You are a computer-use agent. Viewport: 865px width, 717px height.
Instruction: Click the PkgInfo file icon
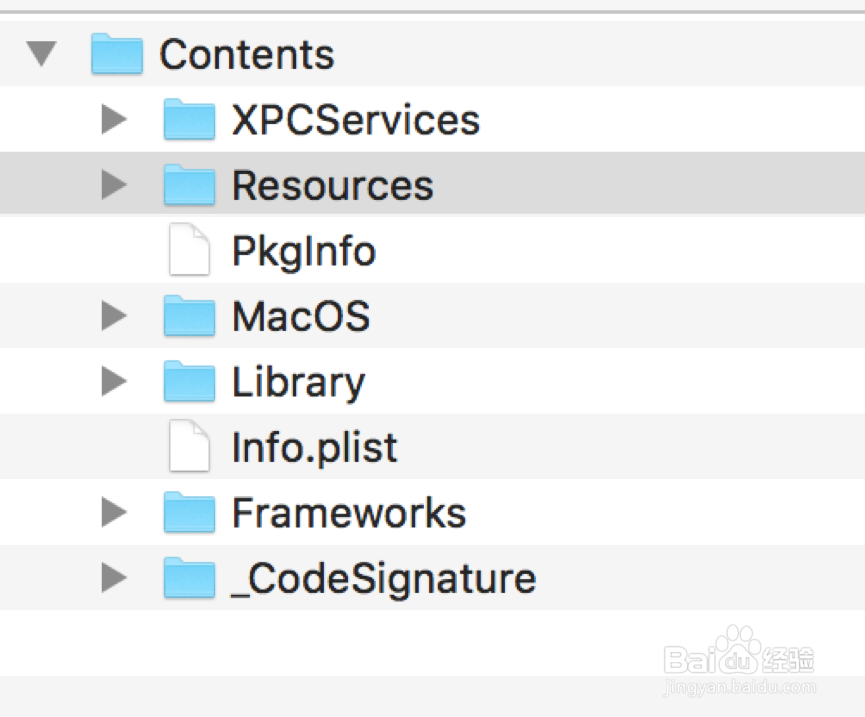click(188, 251)
